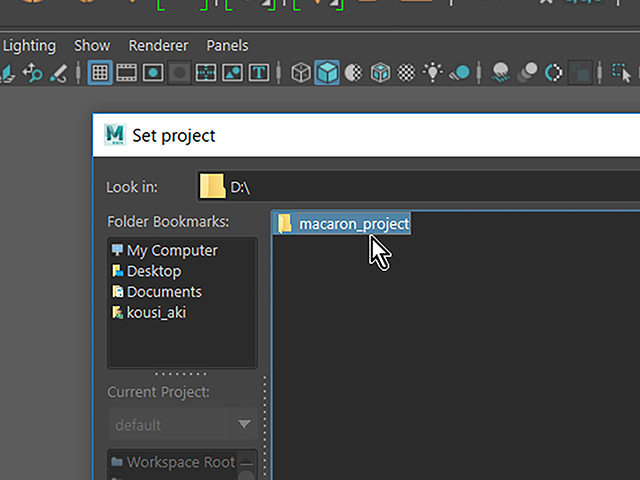
Task: Go to My Computer bookmark
Action: 165,250
